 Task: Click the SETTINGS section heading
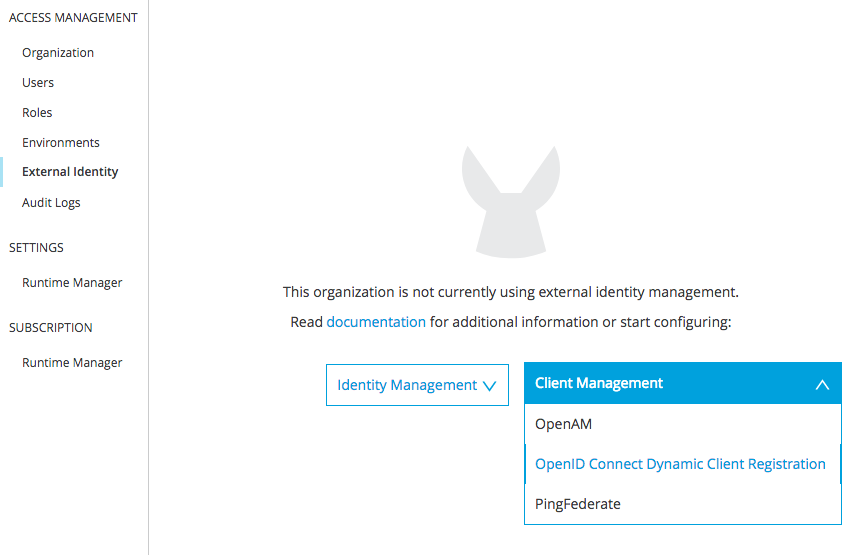pos(36,248)
